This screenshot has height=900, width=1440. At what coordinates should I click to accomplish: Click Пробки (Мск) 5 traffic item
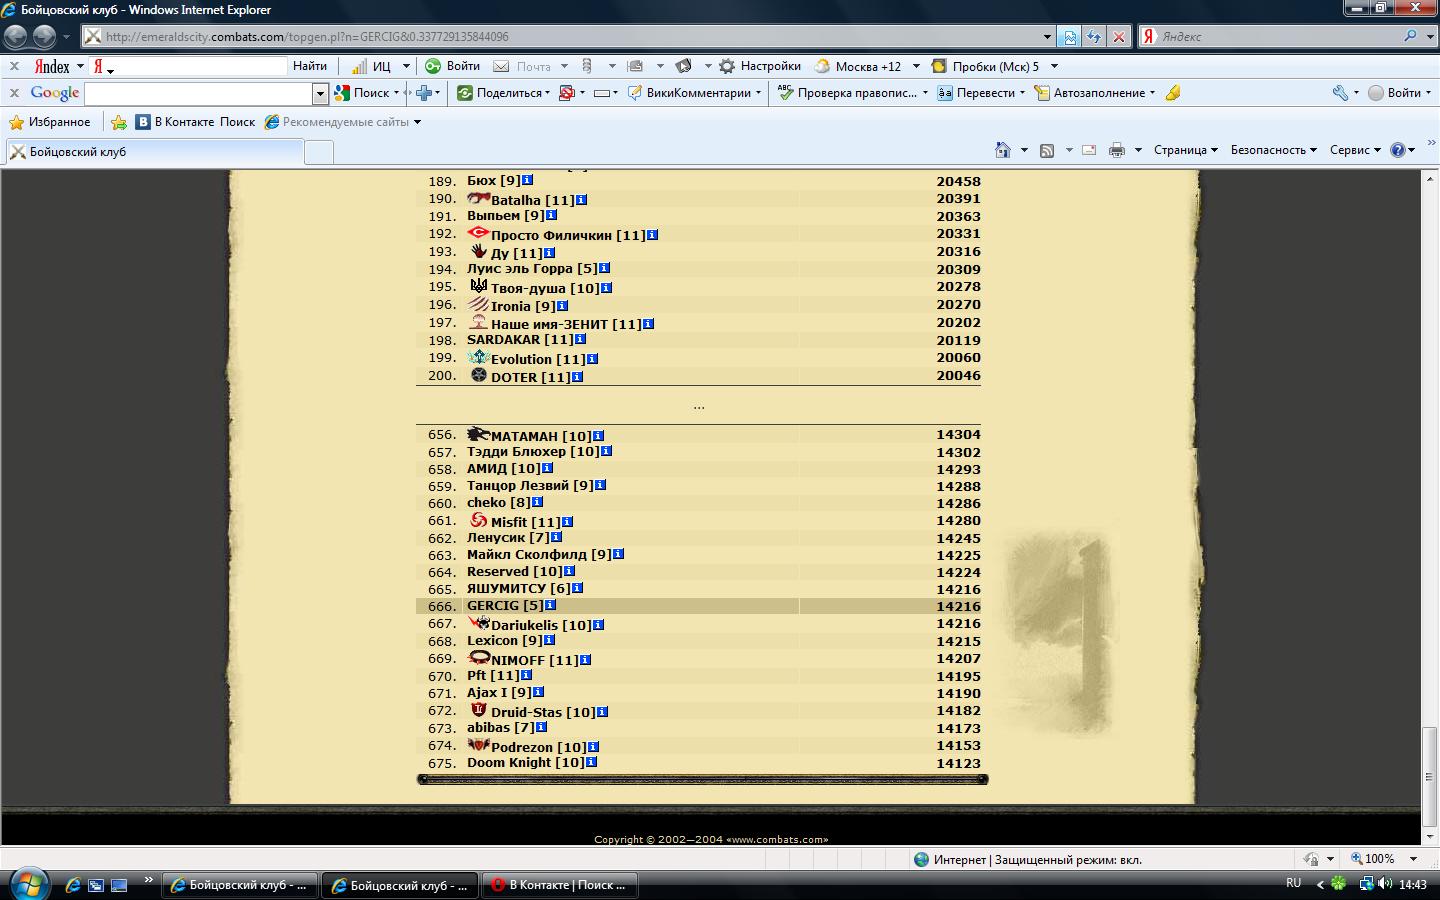click(x=985, y=66)
